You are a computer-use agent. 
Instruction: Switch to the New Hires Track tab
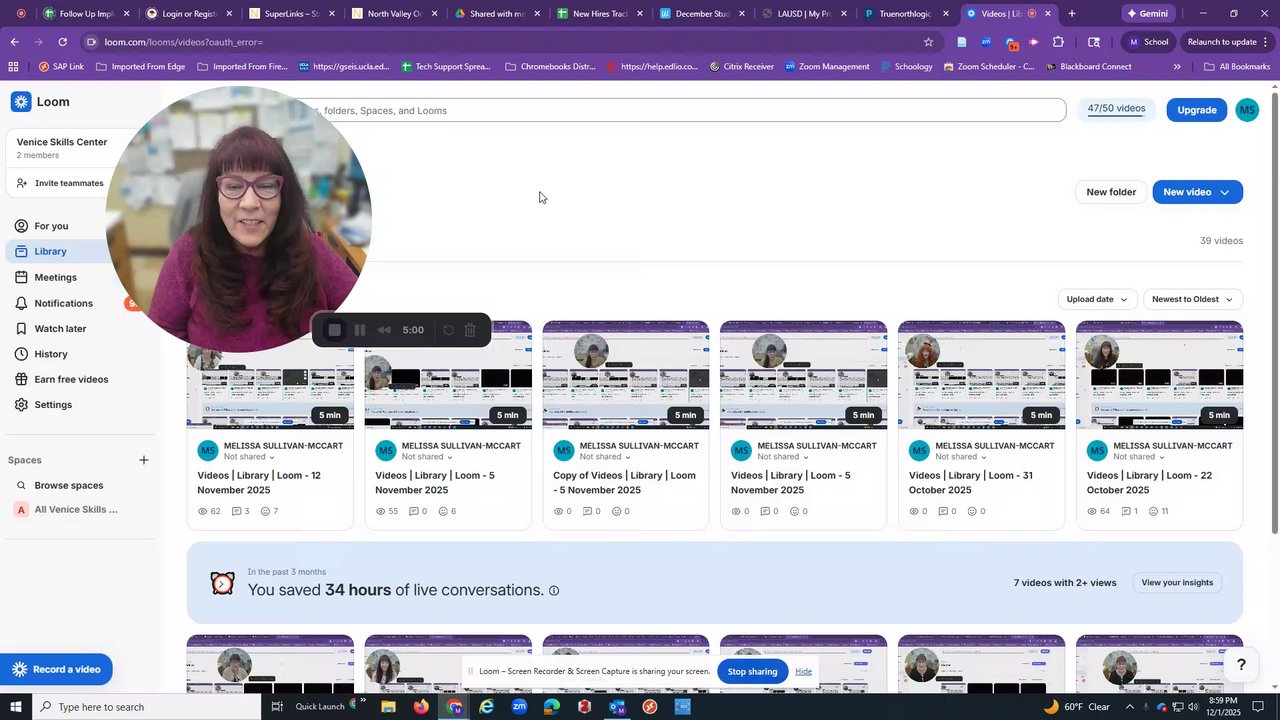pyautogui.click(x=602, y=14)
